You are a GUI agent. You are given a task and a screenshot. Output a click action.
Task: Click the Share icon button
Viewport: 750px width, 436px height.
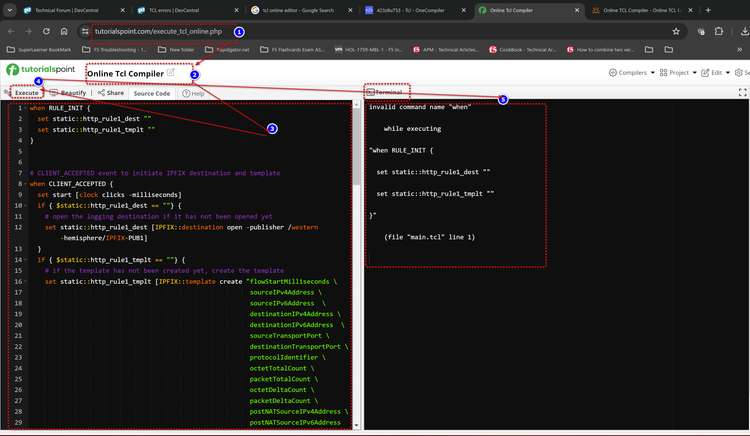coord(110,92)
